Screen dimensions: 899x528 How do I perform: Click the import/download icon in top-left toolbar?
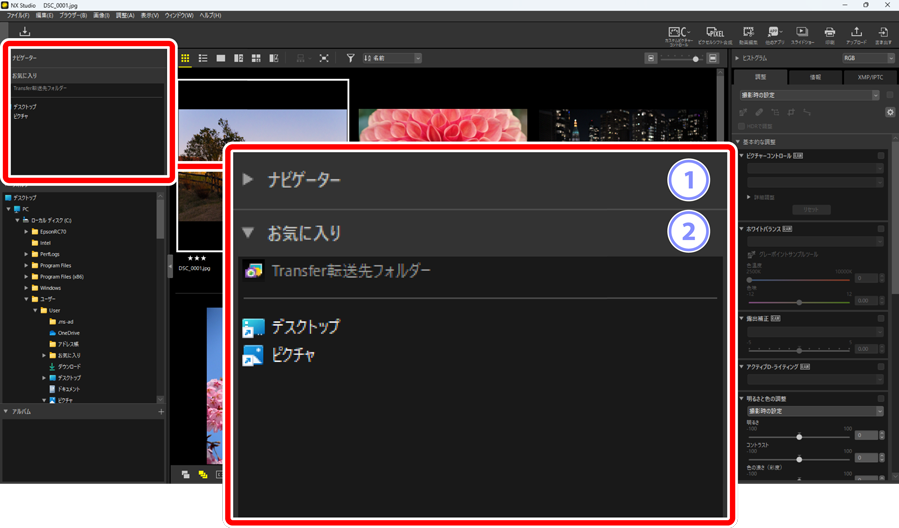[25, 32]
